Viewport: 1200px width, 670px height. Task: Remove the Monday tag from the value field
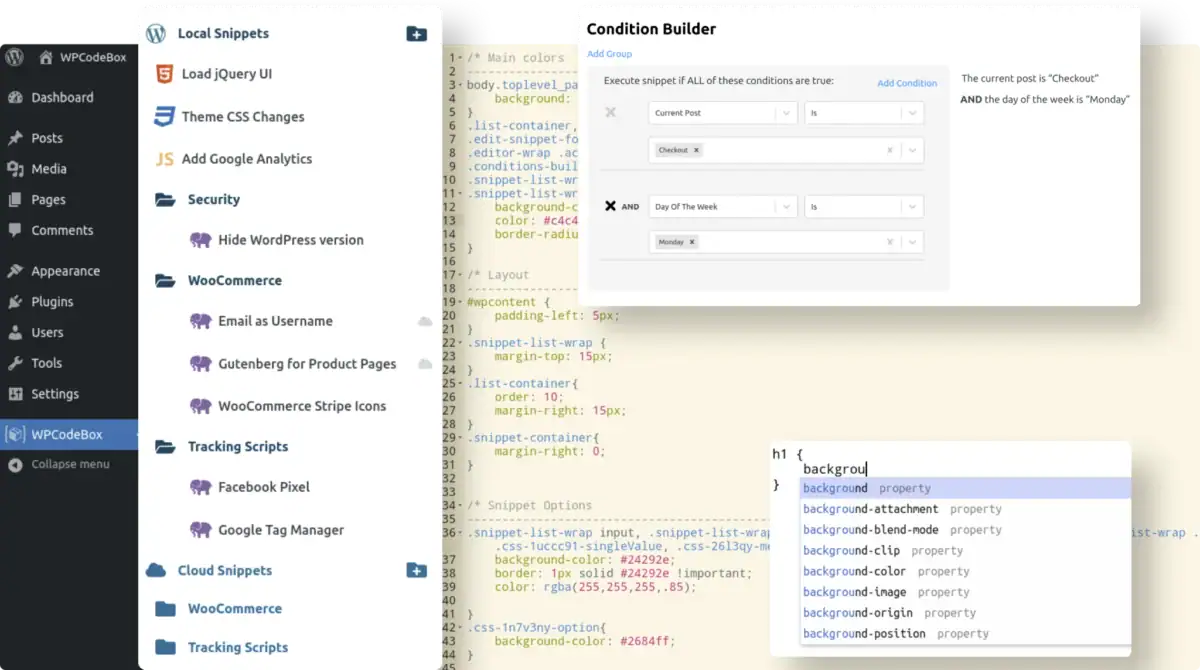click(x=692, y=242)
